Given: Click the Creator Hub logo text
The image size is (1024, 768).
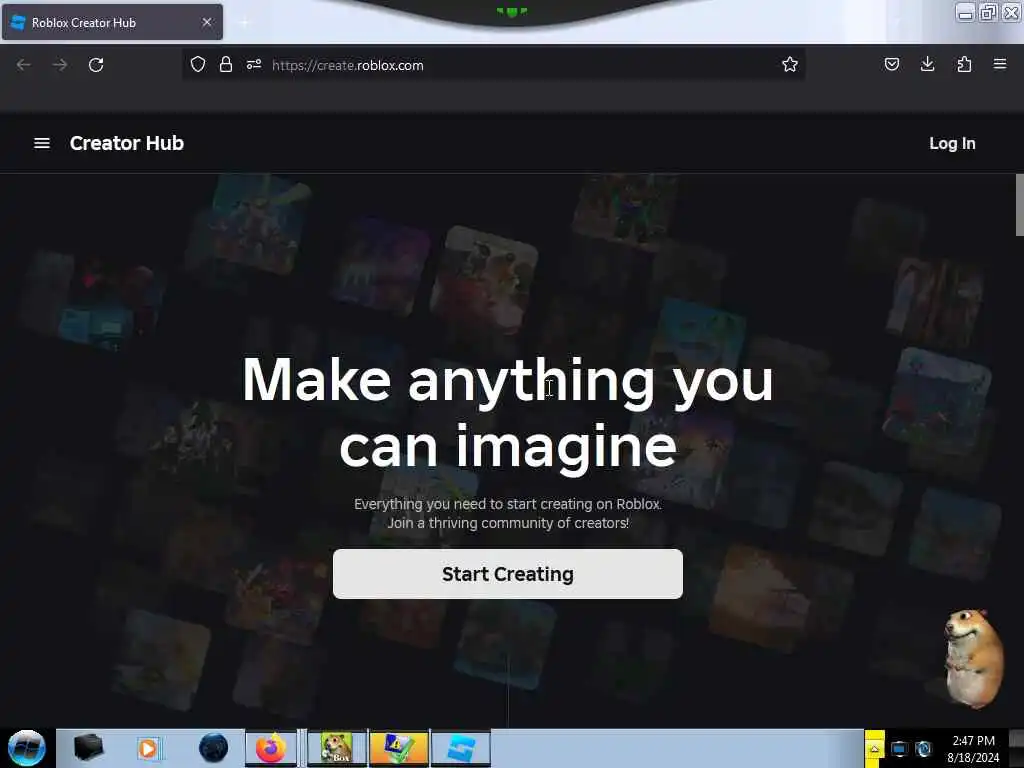Looking at the screenshot, I should (127, 143).
